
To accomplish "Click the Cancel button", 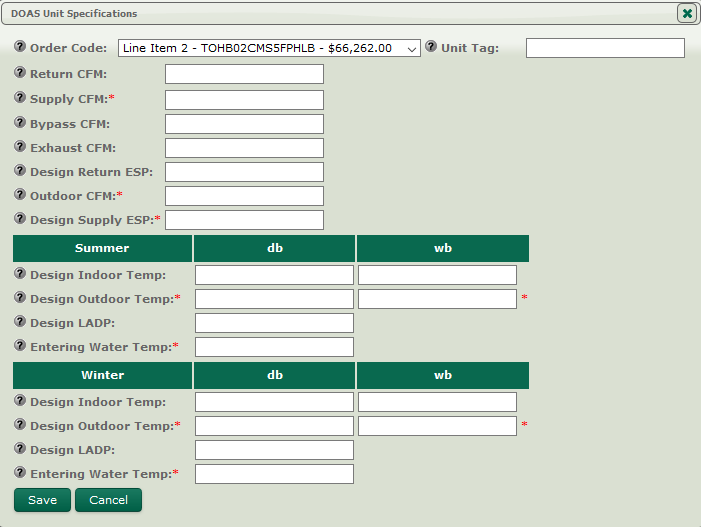I will point(108,500).
